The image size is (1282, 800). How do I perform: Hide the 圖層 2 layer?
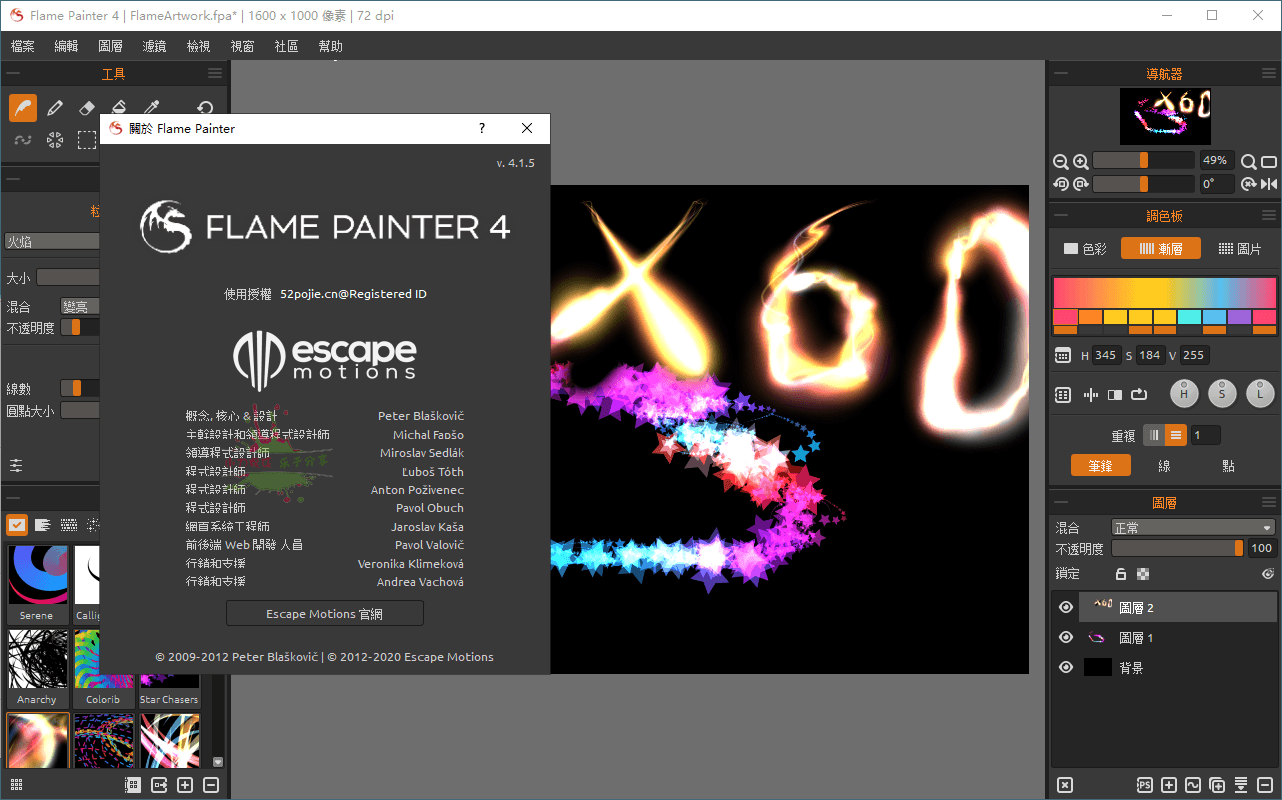pyautogui.click(x=1066, y=607)
